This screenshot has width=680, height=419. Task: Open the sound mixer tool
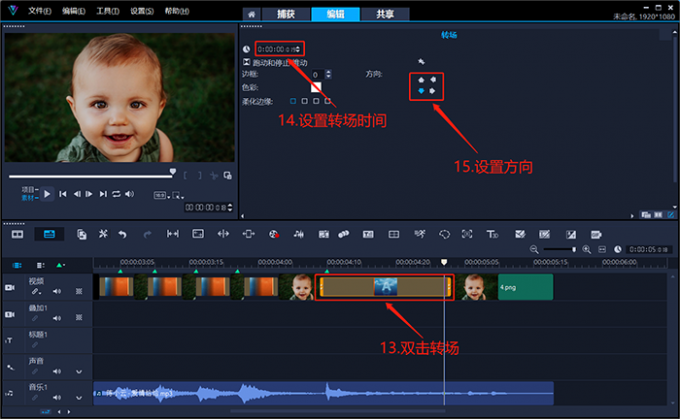click(298, 235)
